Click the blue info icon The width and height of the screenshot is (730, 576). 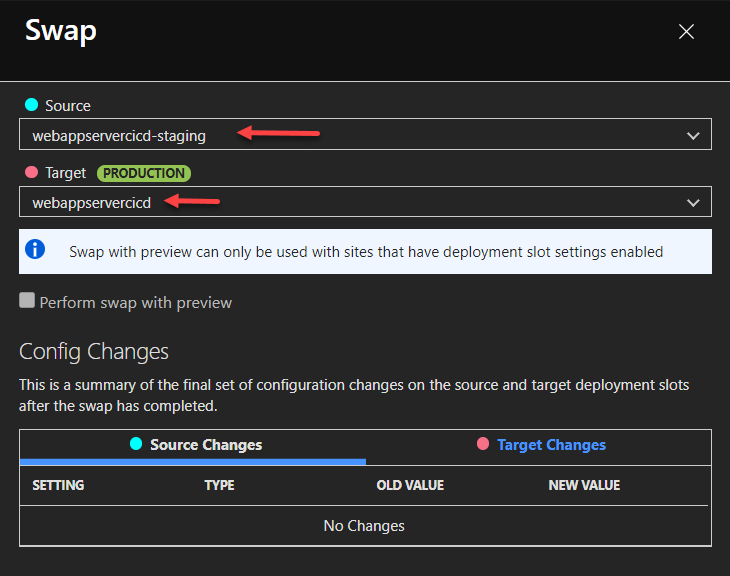[34, 252]
